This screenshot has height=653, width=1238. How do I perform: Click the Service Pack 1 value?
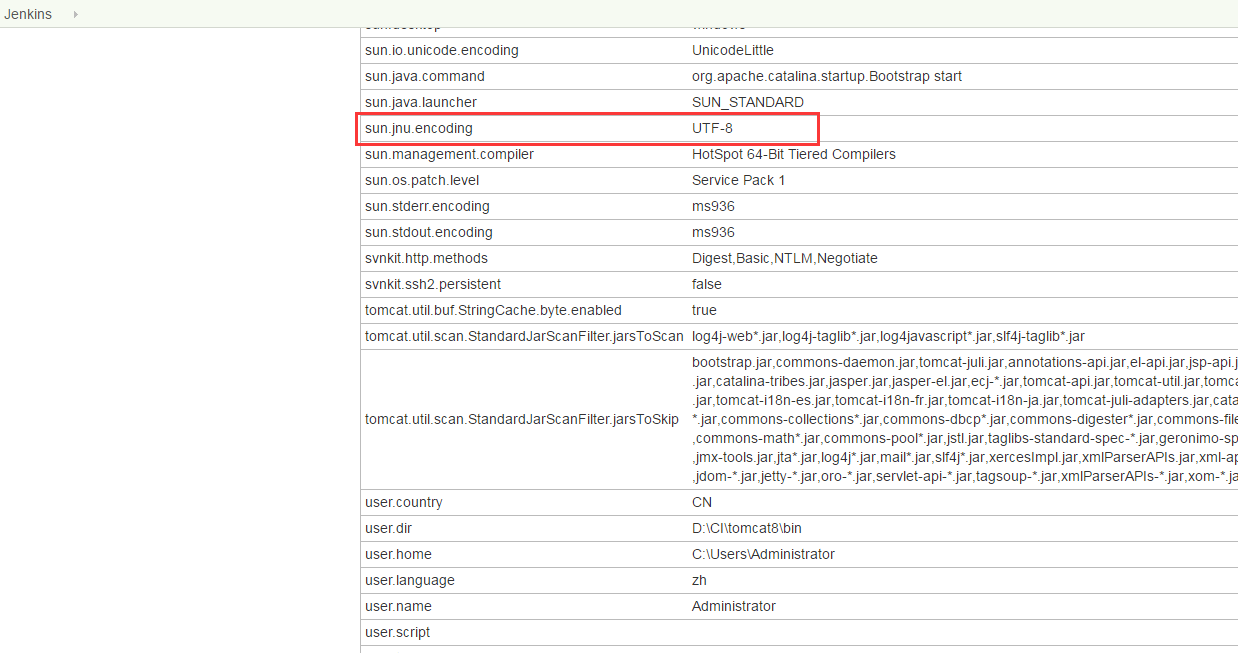(x=738, y=180)
